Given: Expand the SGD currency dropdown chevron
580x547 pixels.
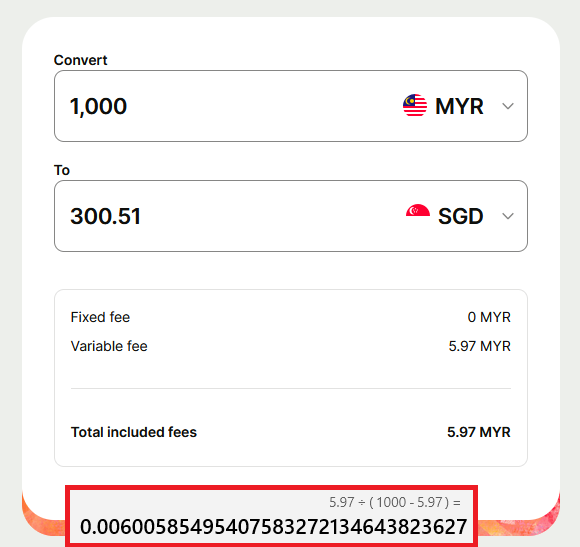Looking at the screenshot, I should [x=508, y=216].
